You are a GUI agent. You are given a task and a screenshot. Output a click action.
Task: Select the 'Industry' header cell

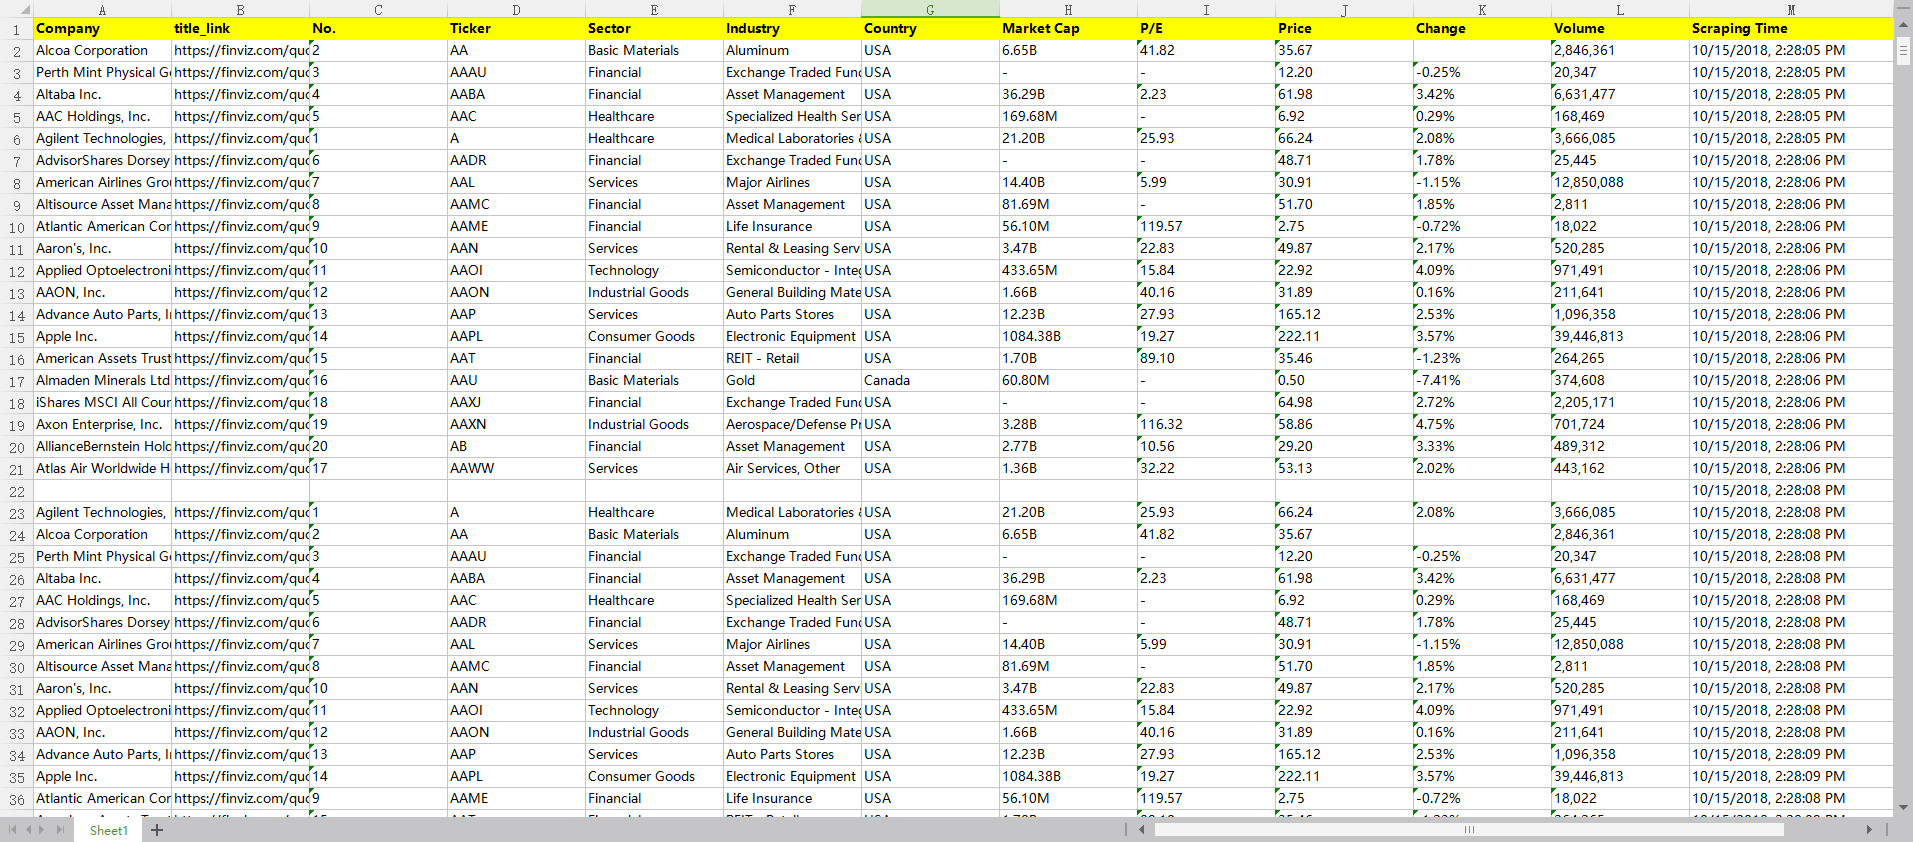point(792,29)
